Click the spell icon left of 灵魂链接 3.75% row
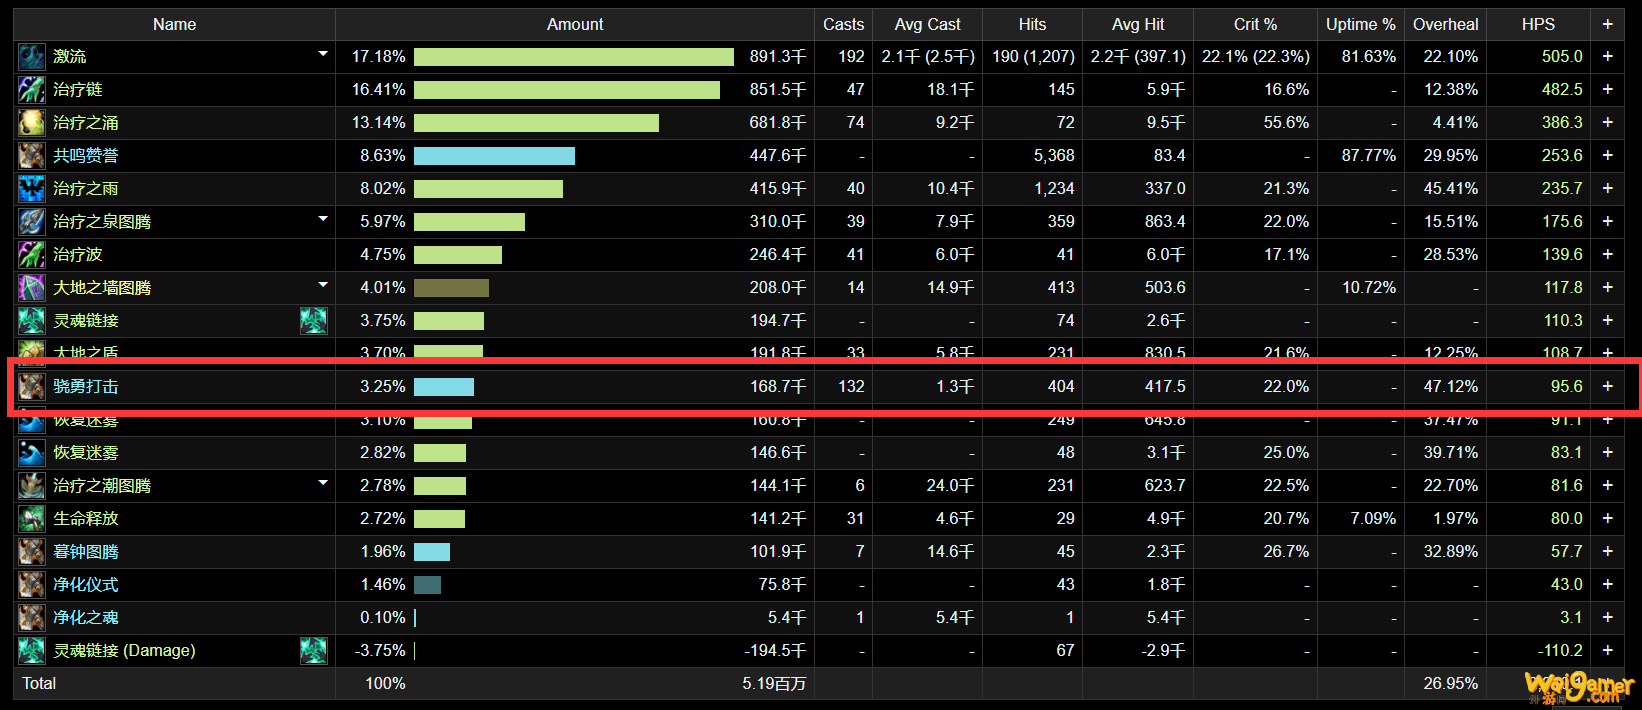The image size is (1642, 710). pos(32,321)
